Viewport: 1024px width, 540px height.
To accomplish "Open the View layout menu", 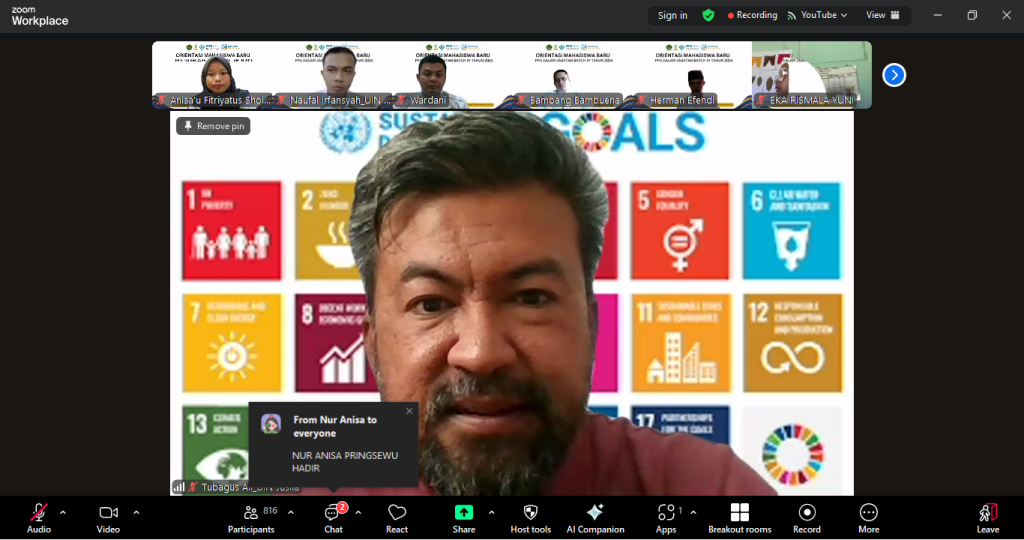I will [882, 15].
